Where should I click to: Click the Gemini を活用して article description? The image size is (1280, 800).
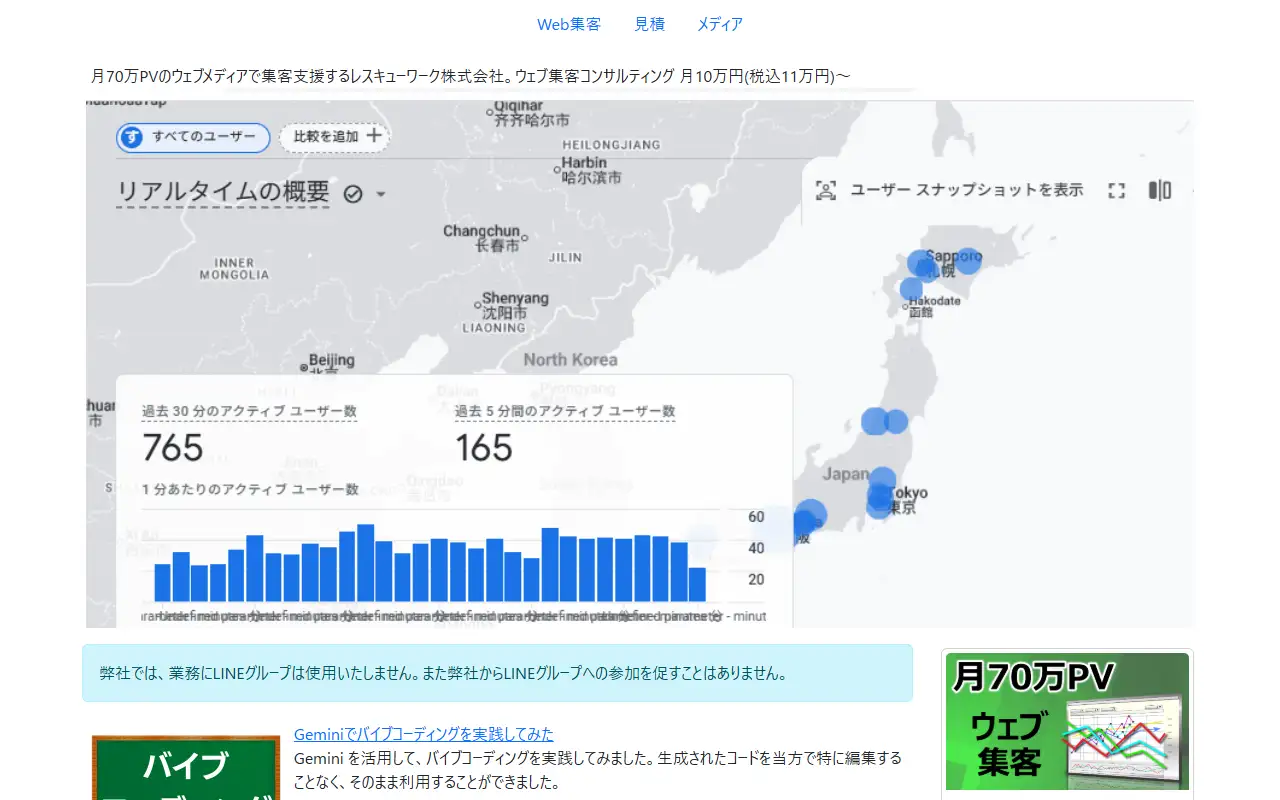point(598,770)
